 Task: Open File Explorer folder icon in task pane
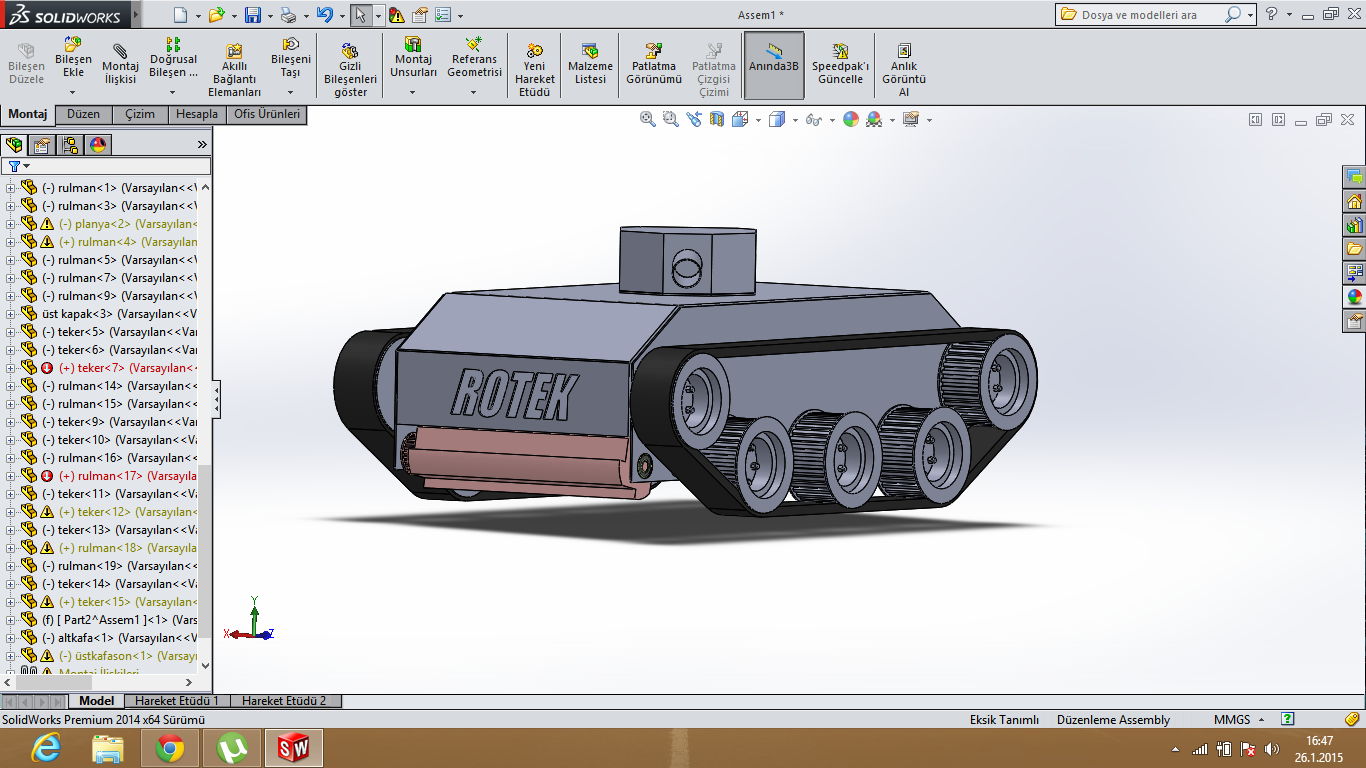coord(1354,249)
